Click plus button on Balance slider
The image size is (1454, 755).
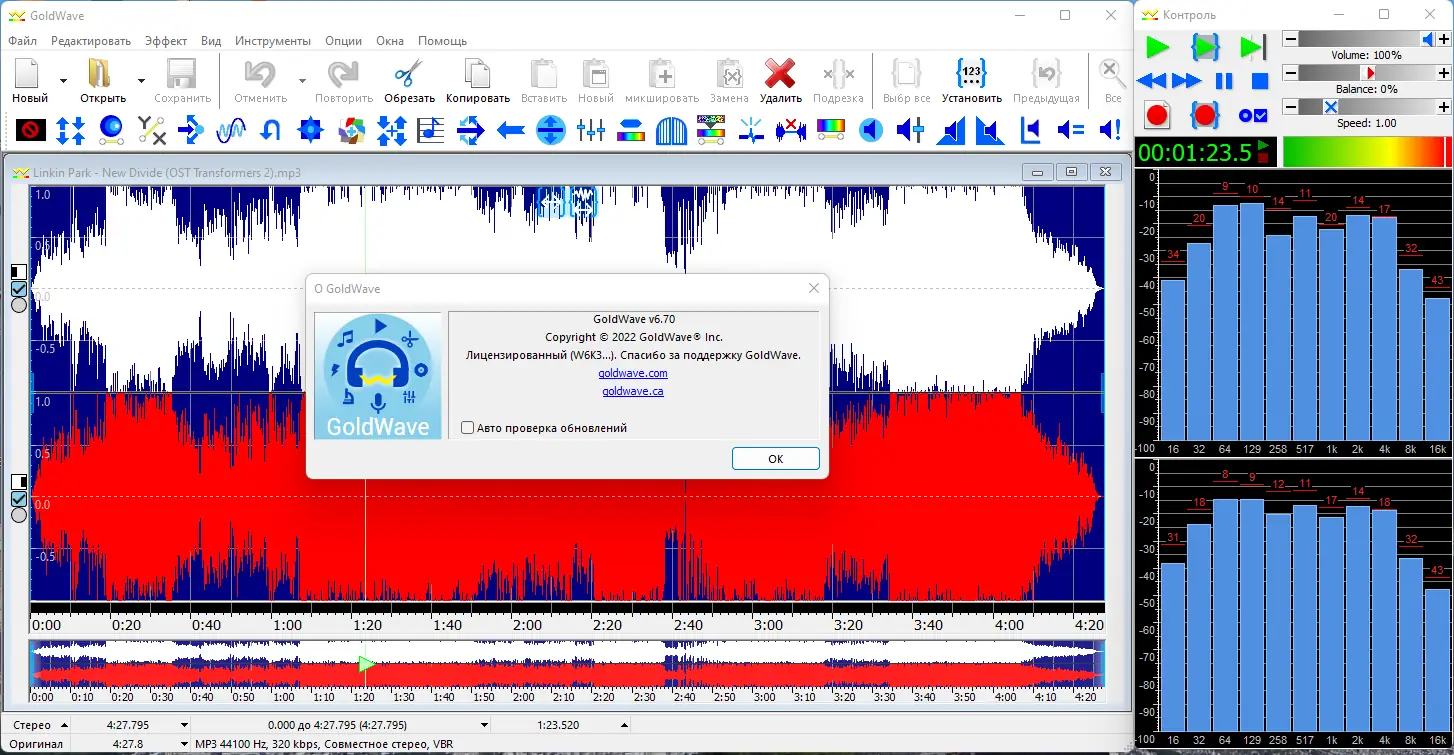coord(1443,73)
